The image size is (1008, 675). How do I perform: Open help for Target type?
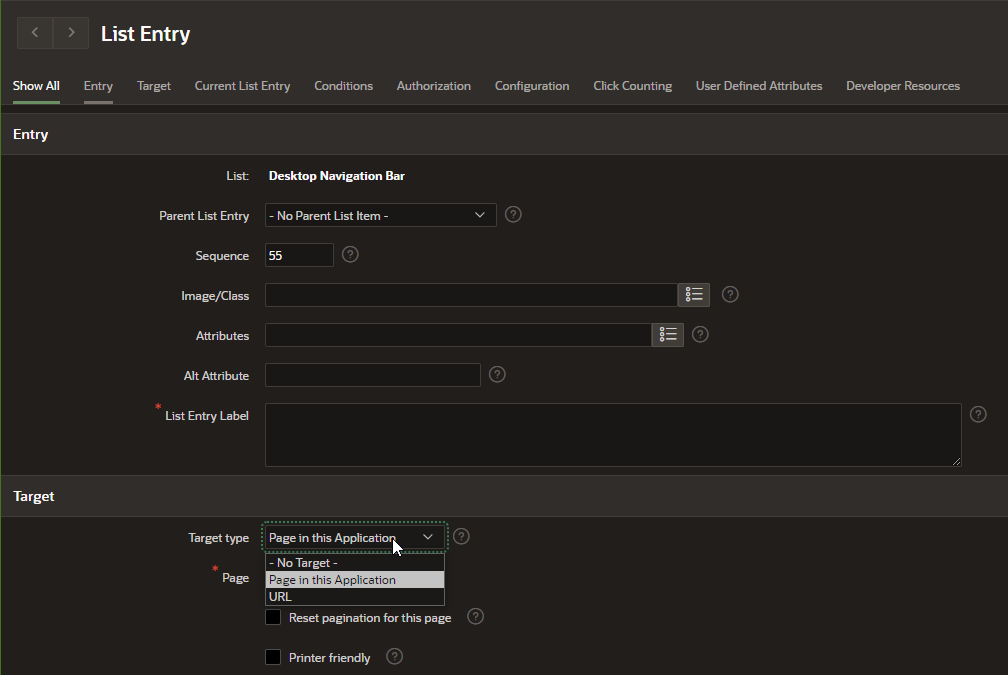tap(461, 536)
